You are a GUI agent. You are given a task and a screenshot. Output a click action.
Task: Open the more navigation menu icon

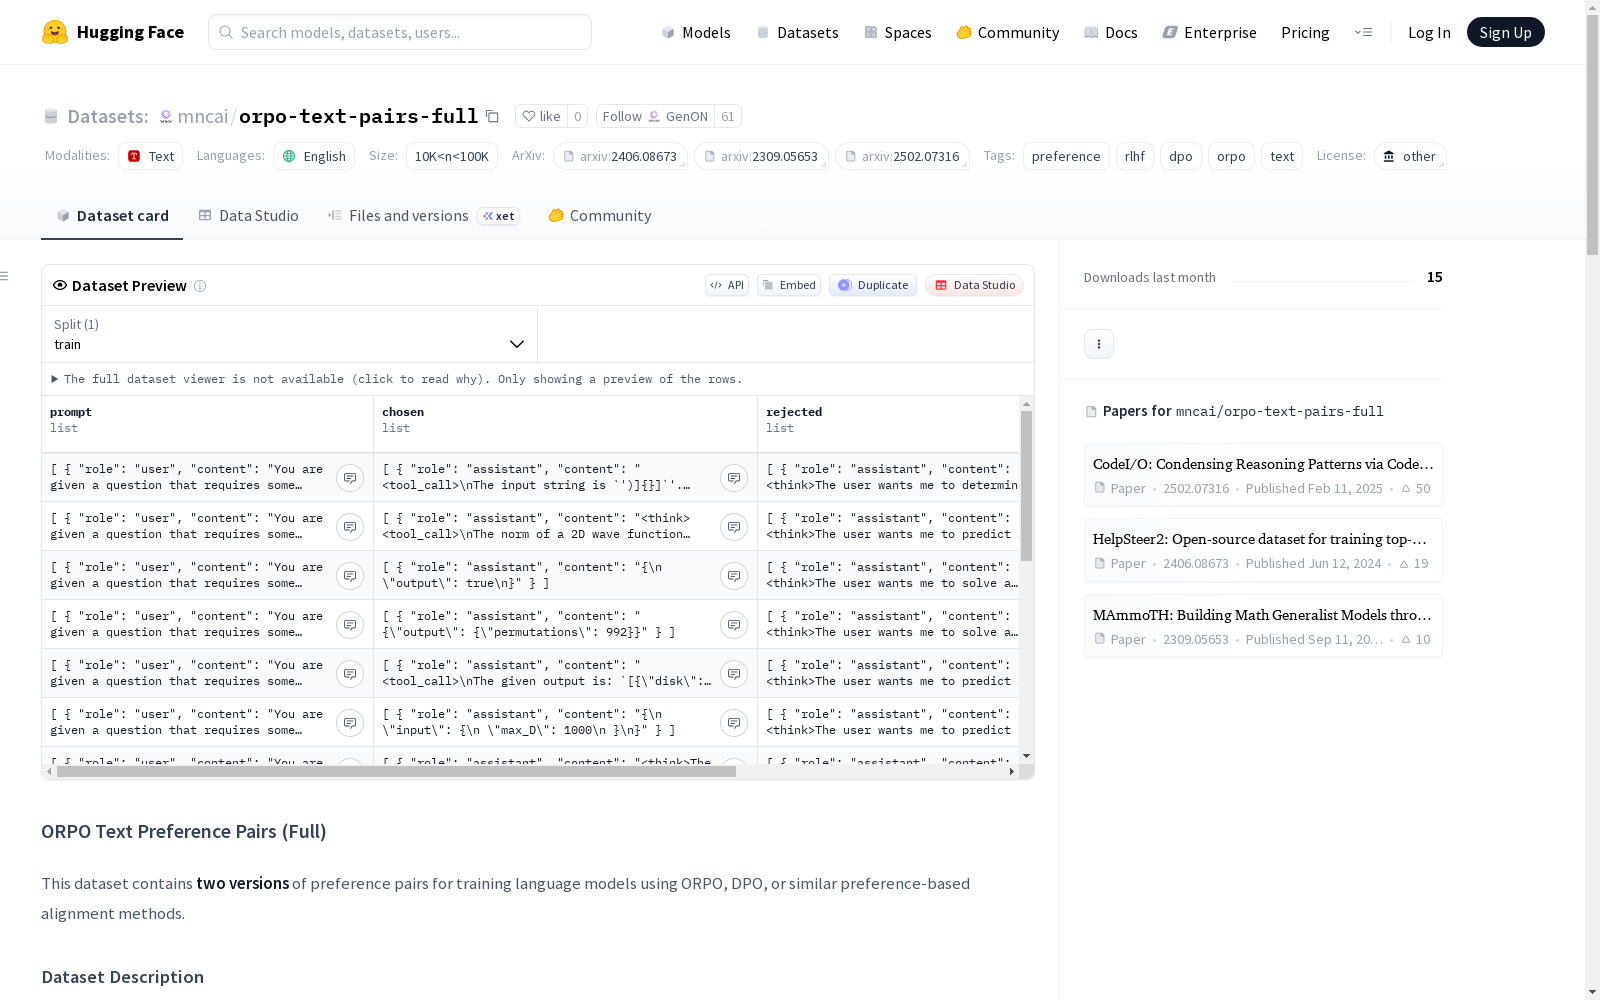pos(1363,32)
